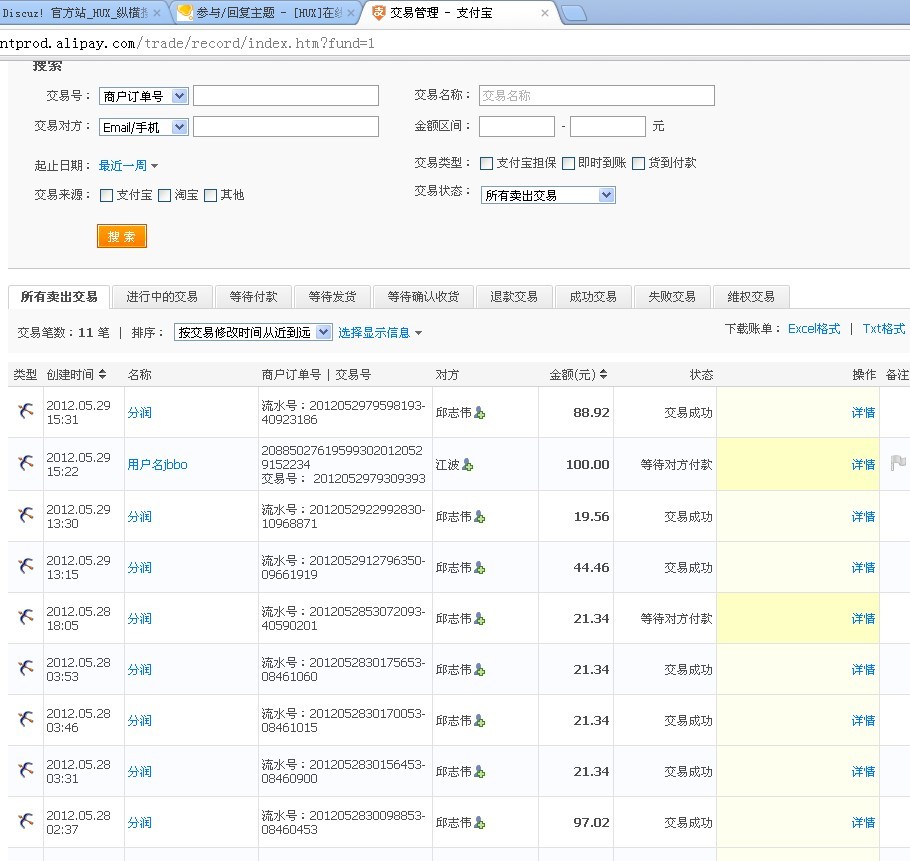The image size is (910, 861).
Task: Open the 退款交易 tab
Action: tap(514, 297)
